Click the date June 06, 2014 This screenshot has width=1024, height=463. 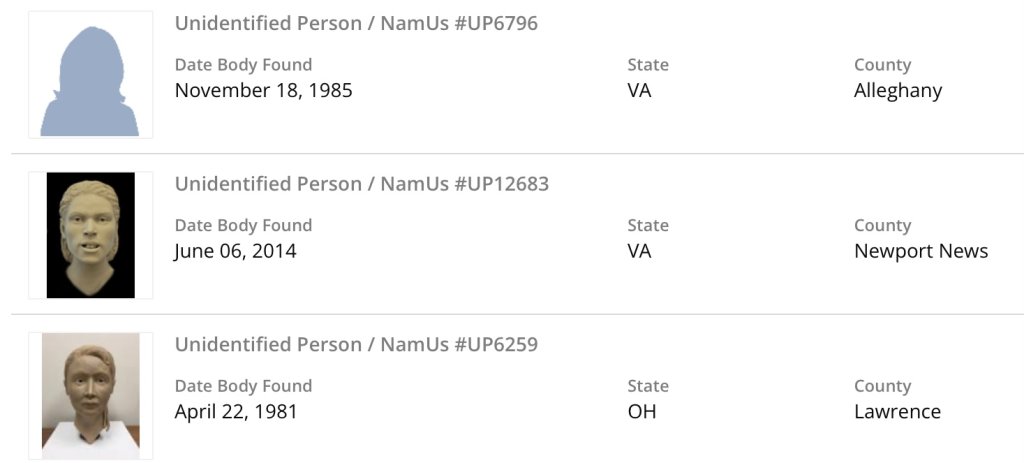pos(235,251)
